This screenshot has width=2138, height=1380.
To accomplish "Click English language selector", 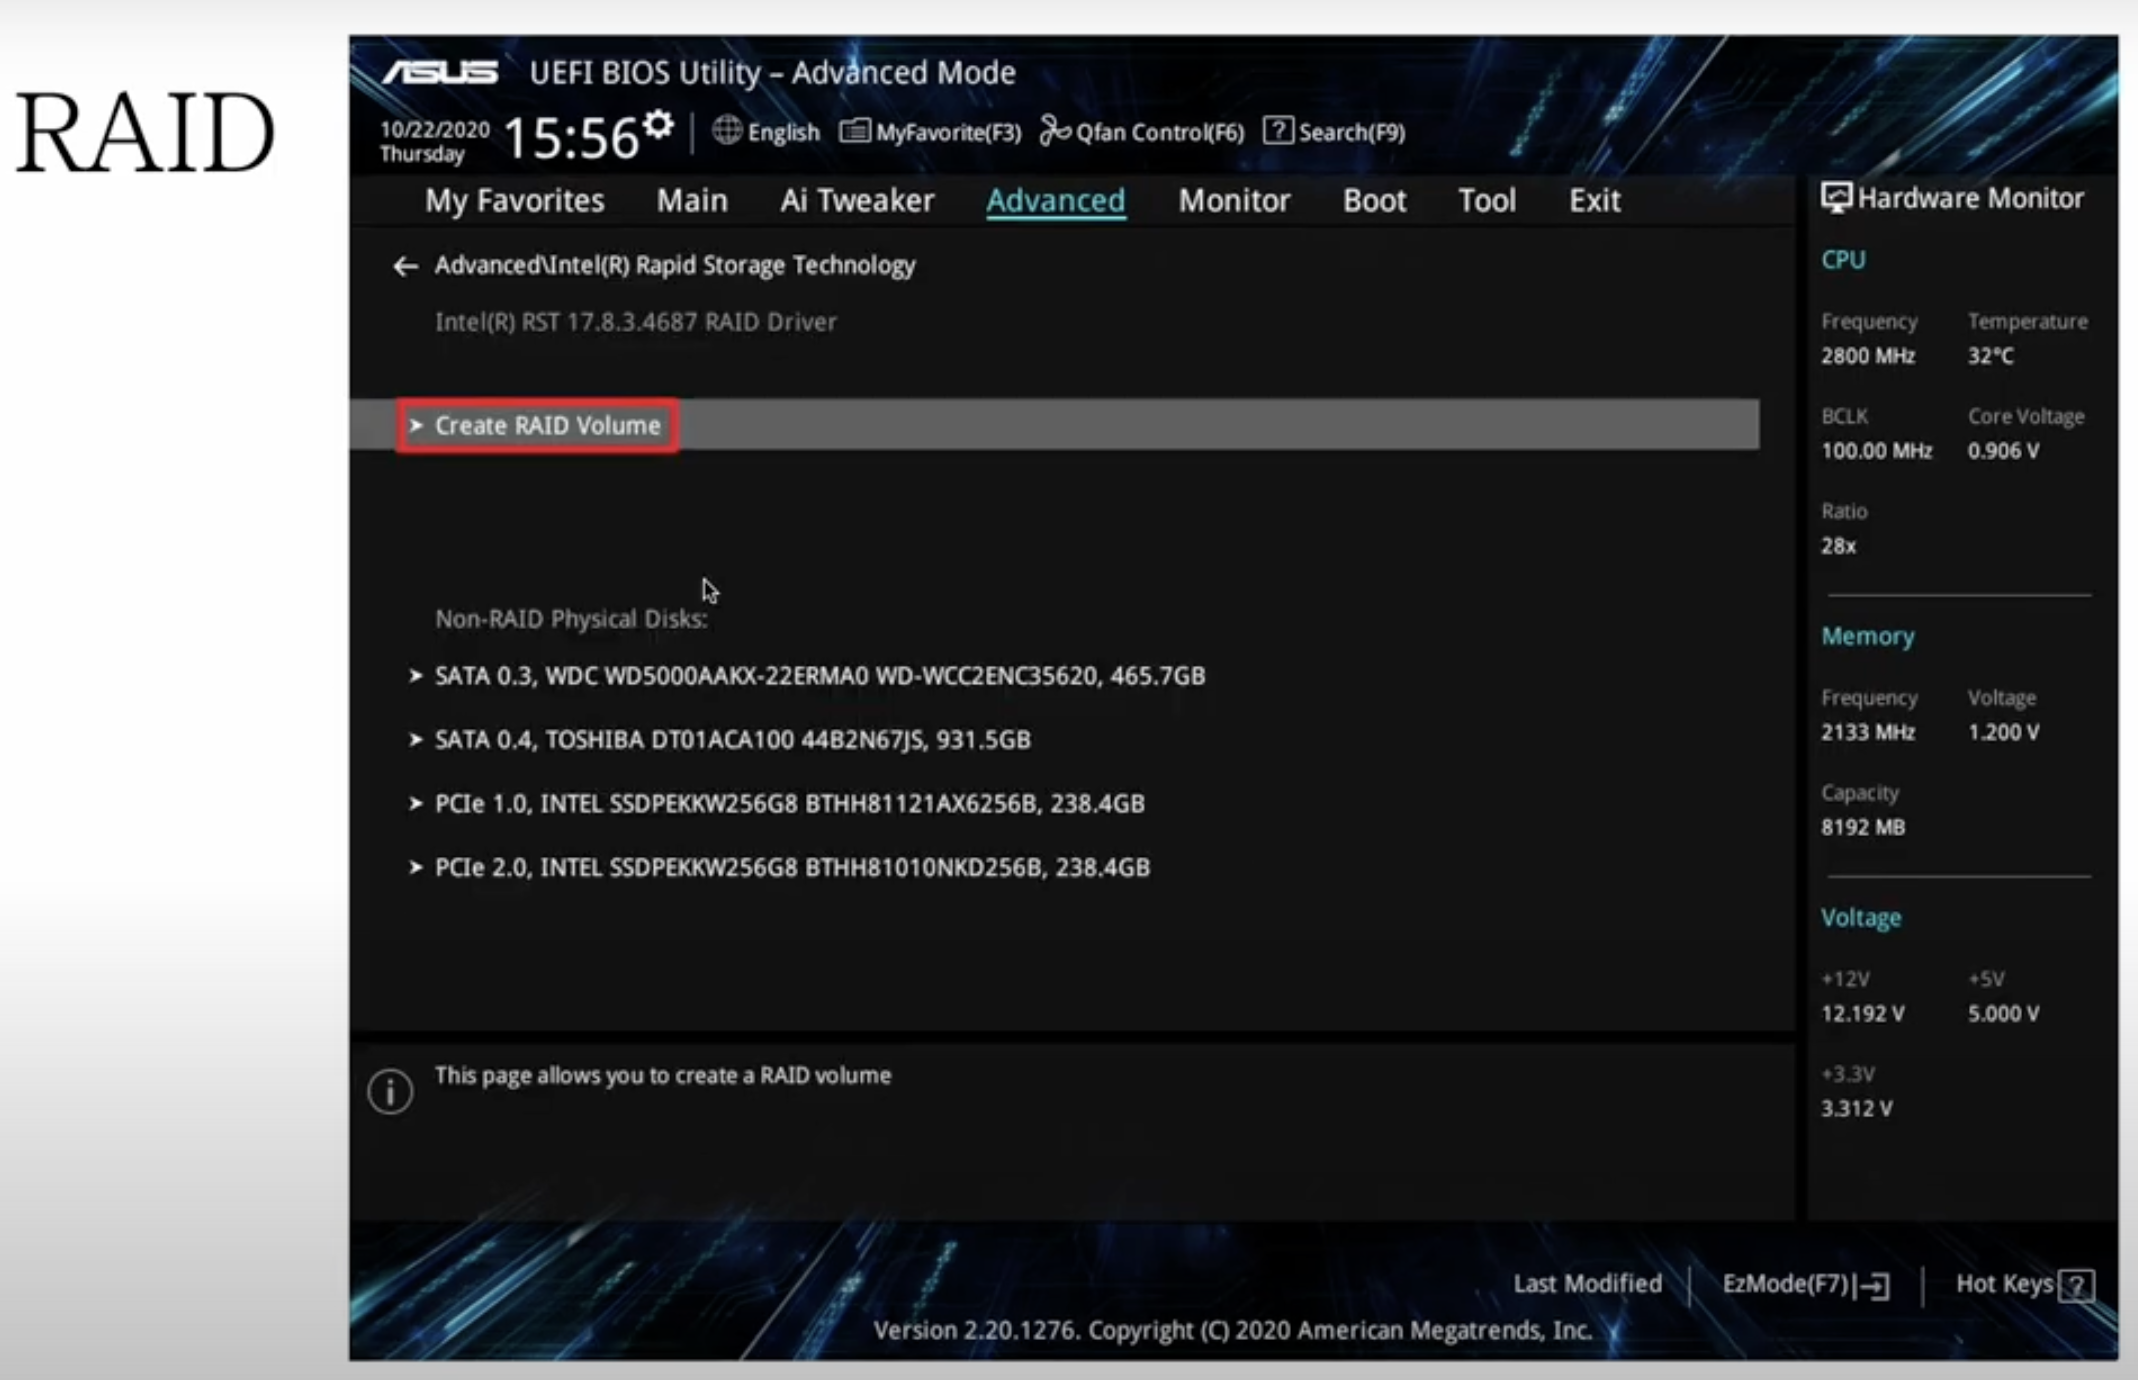I will pos(783,132).
